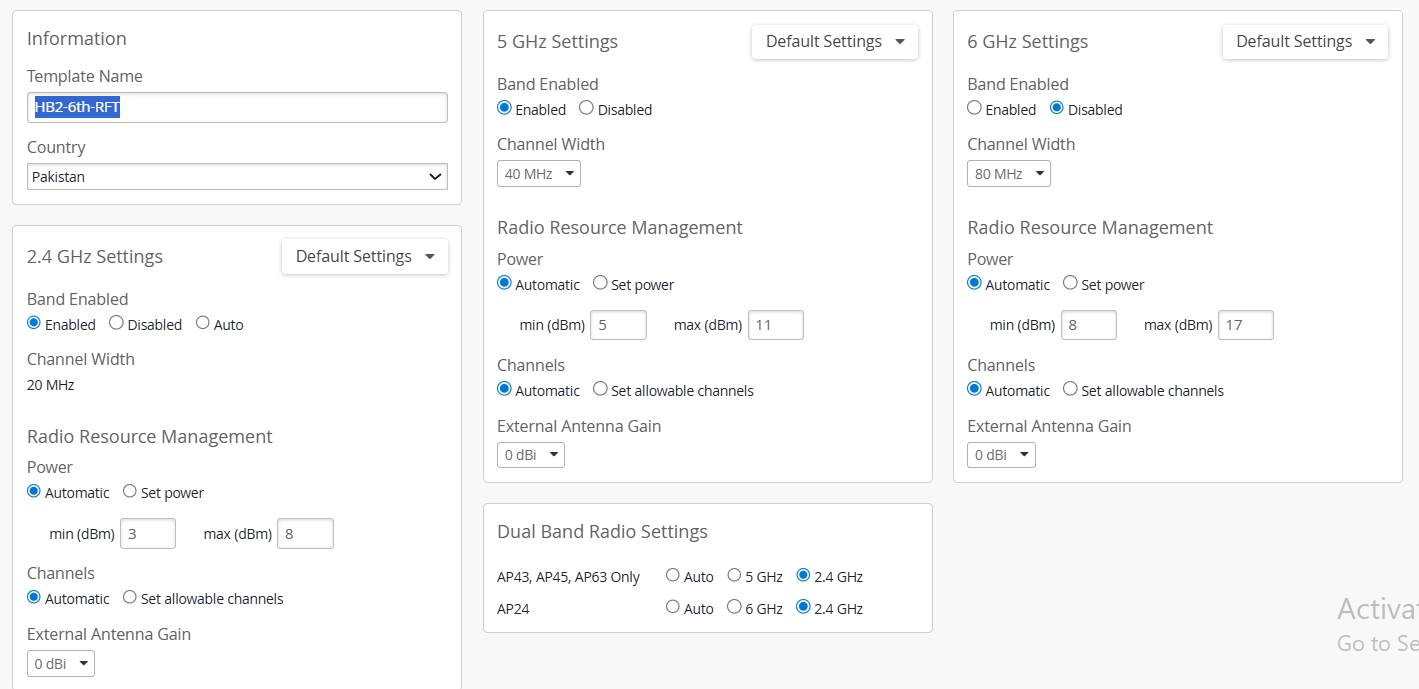Viewport: 1419px width, 689px height.
Task: Select 5 GHz for AP43, AP45, AP63
Action: pos(734,576)
